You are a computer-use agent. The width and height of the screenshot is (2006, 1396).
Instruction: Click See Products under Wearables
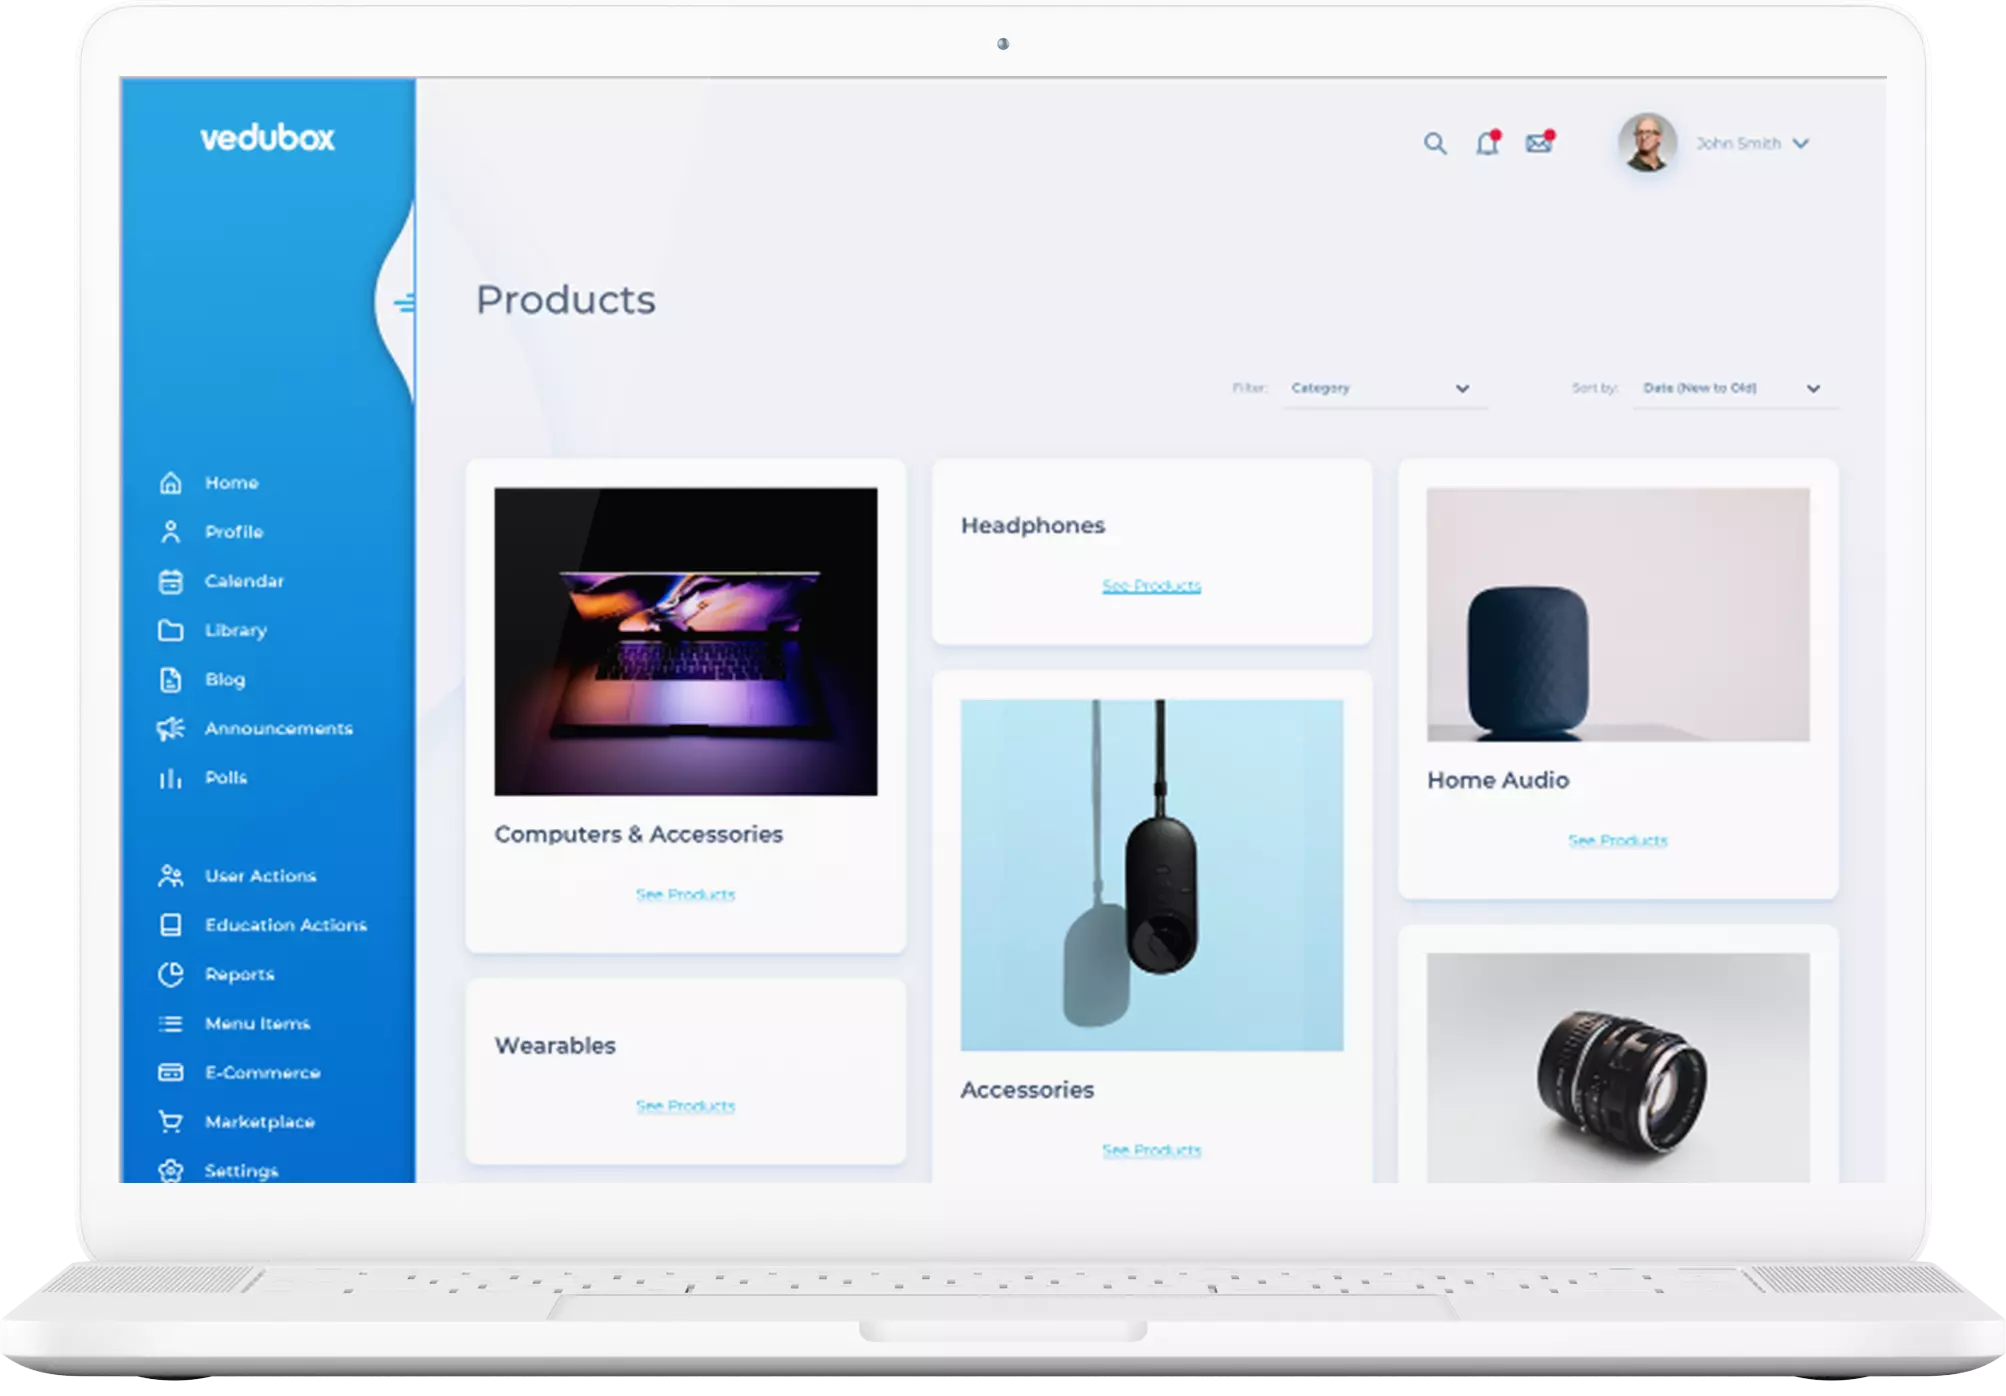pos(685,1106)
